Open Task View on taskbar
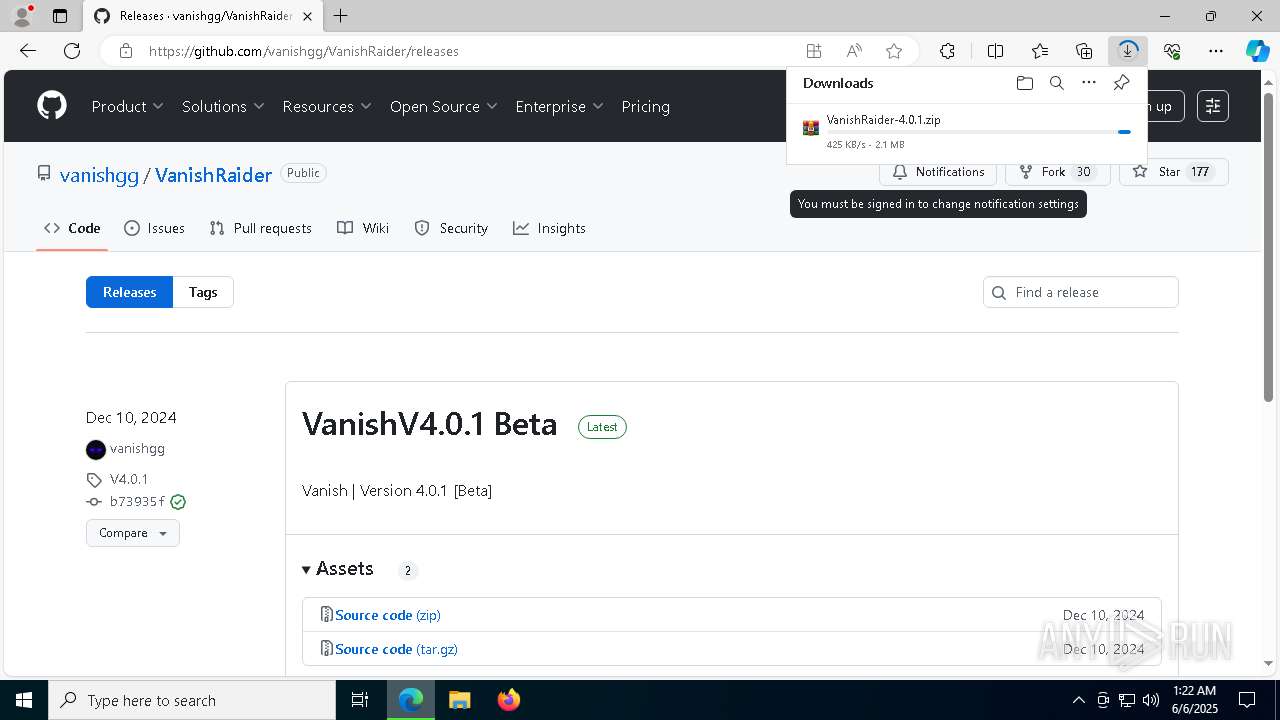The image size is (1280, 720). [360, 700]
